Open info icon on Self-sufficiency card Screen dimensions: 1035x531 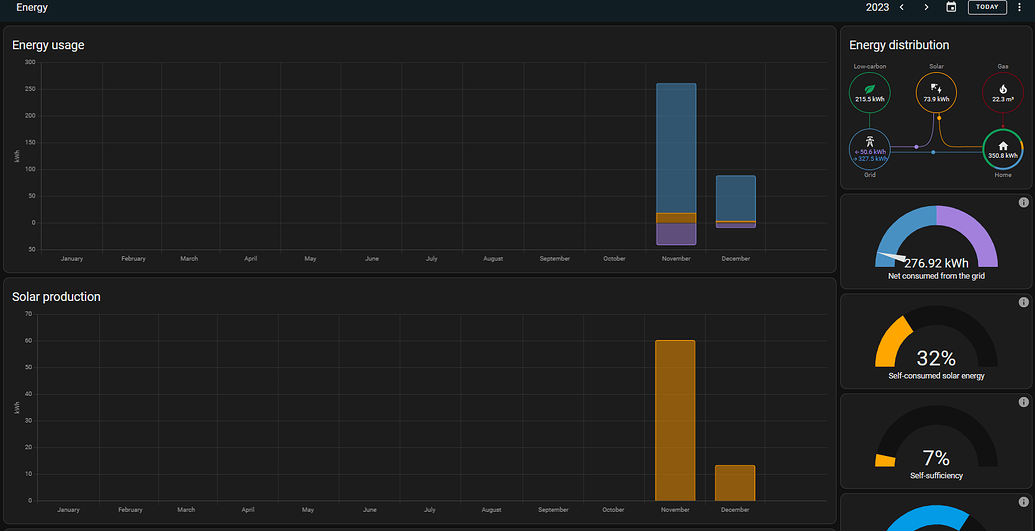1024,402
